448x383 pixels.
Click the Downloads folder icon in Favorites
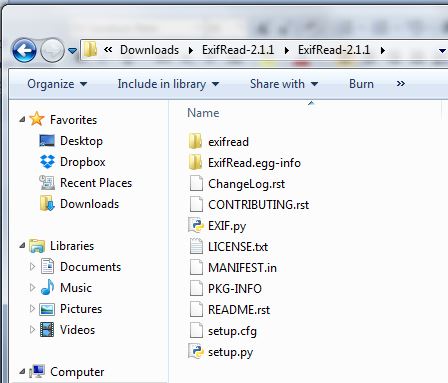point(47,204)
